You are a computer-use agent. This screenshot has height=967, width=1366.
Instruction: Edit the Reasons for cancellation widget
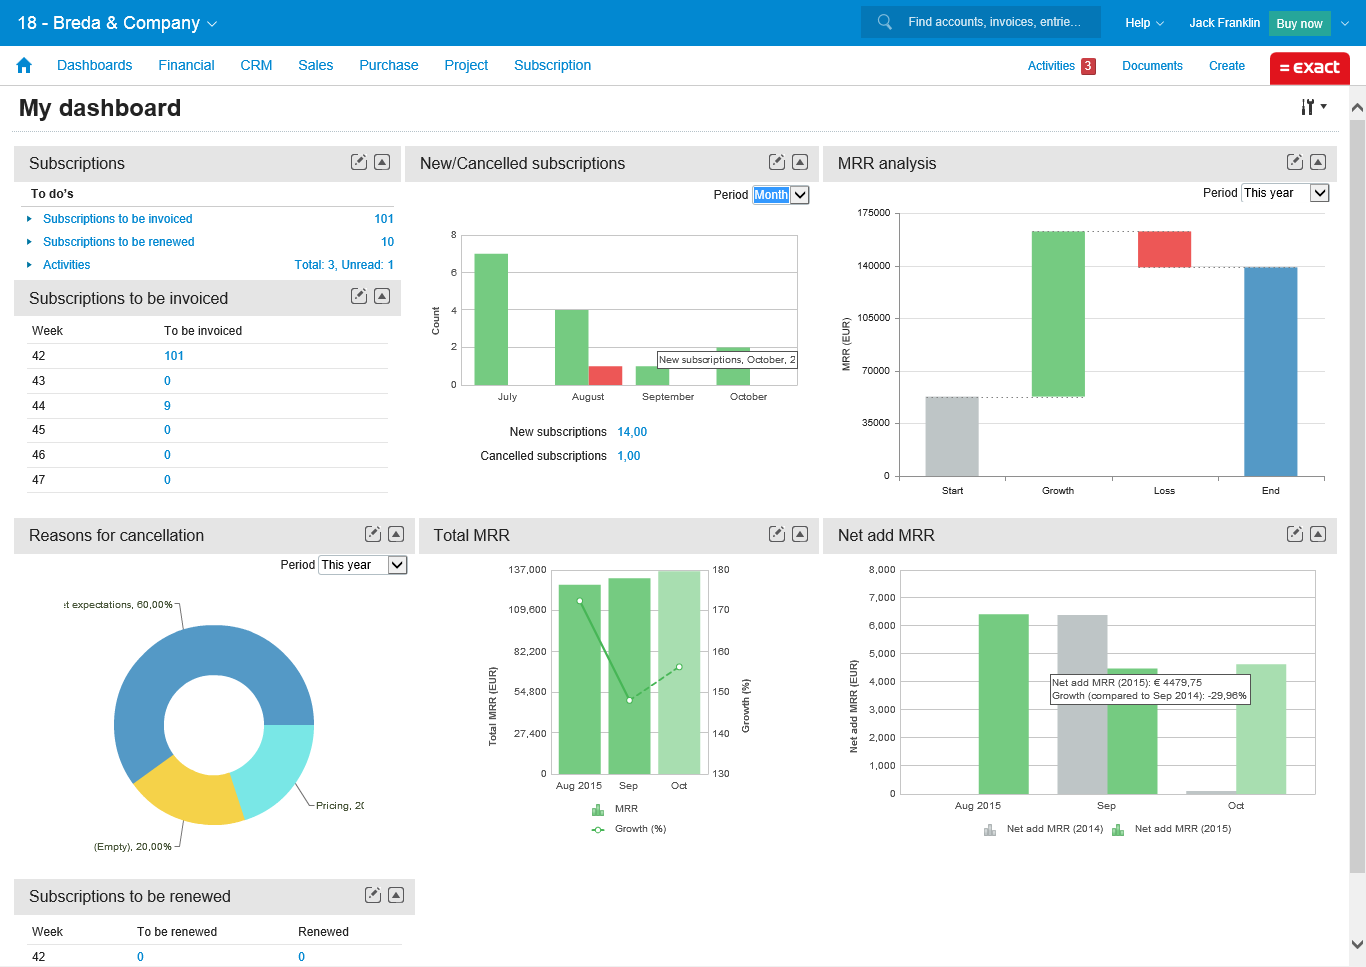(x=373, y=534)
